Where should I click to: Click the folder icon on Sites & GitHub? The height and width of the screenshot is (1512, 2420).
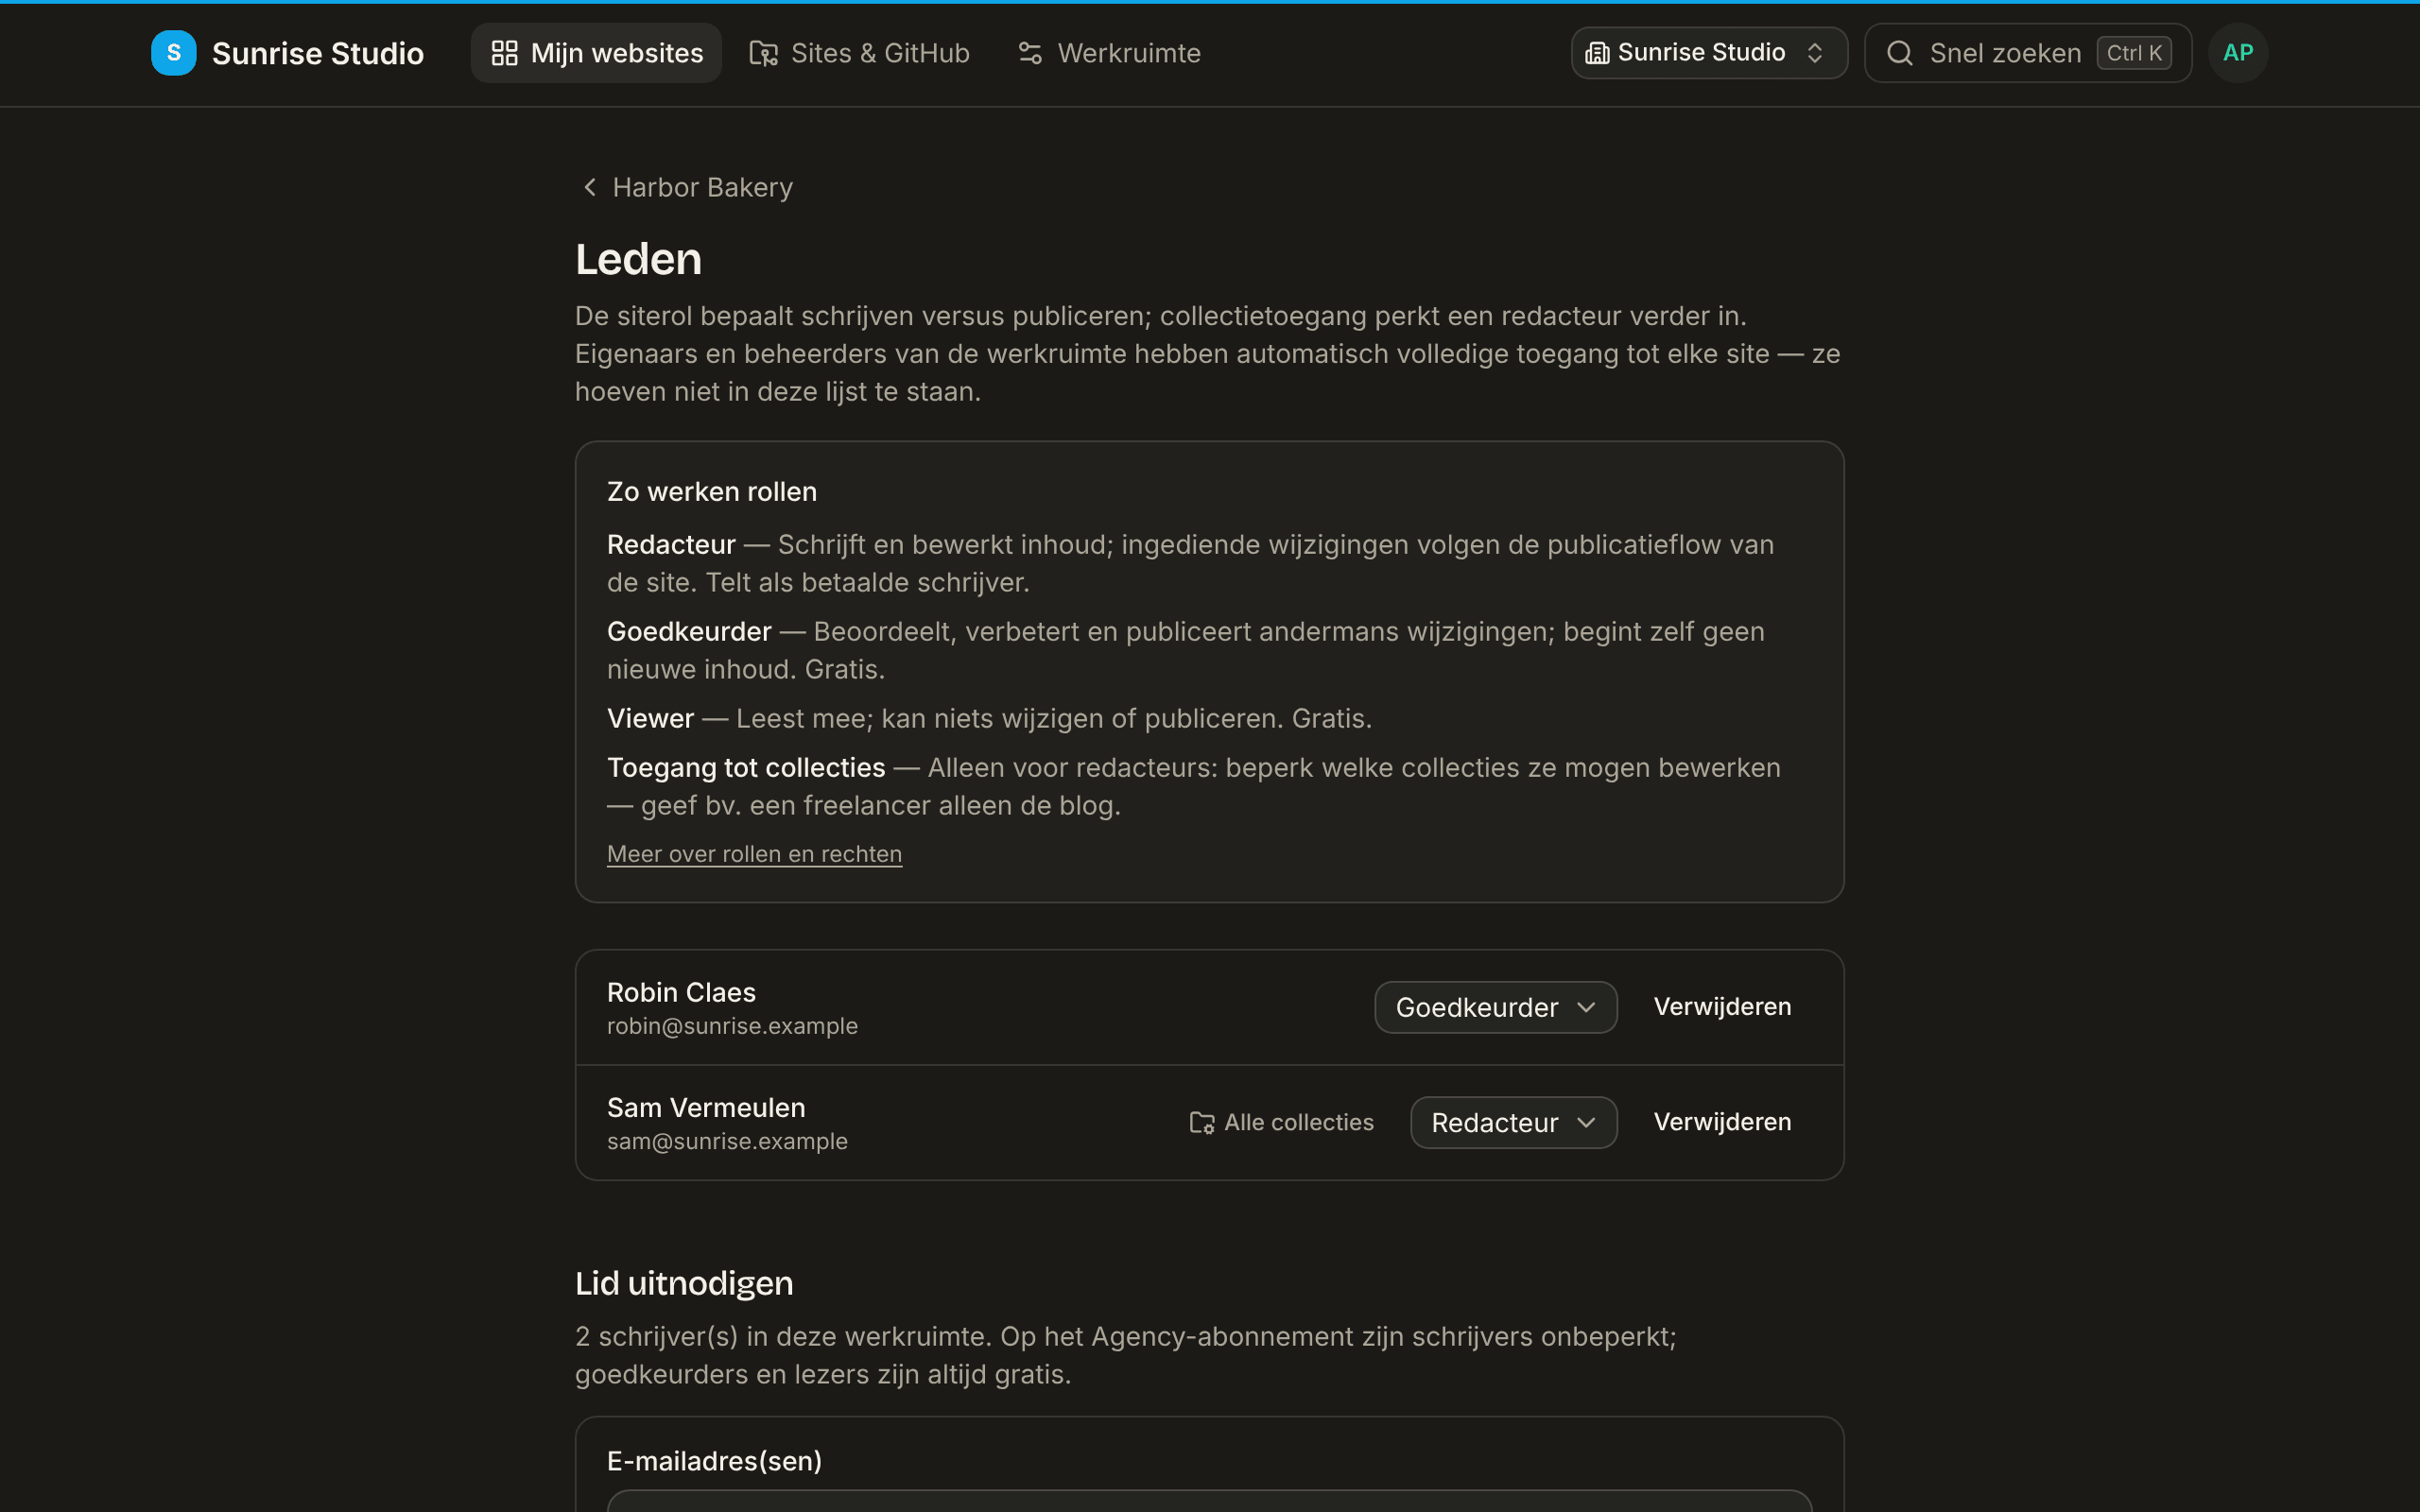coord(764,53)
